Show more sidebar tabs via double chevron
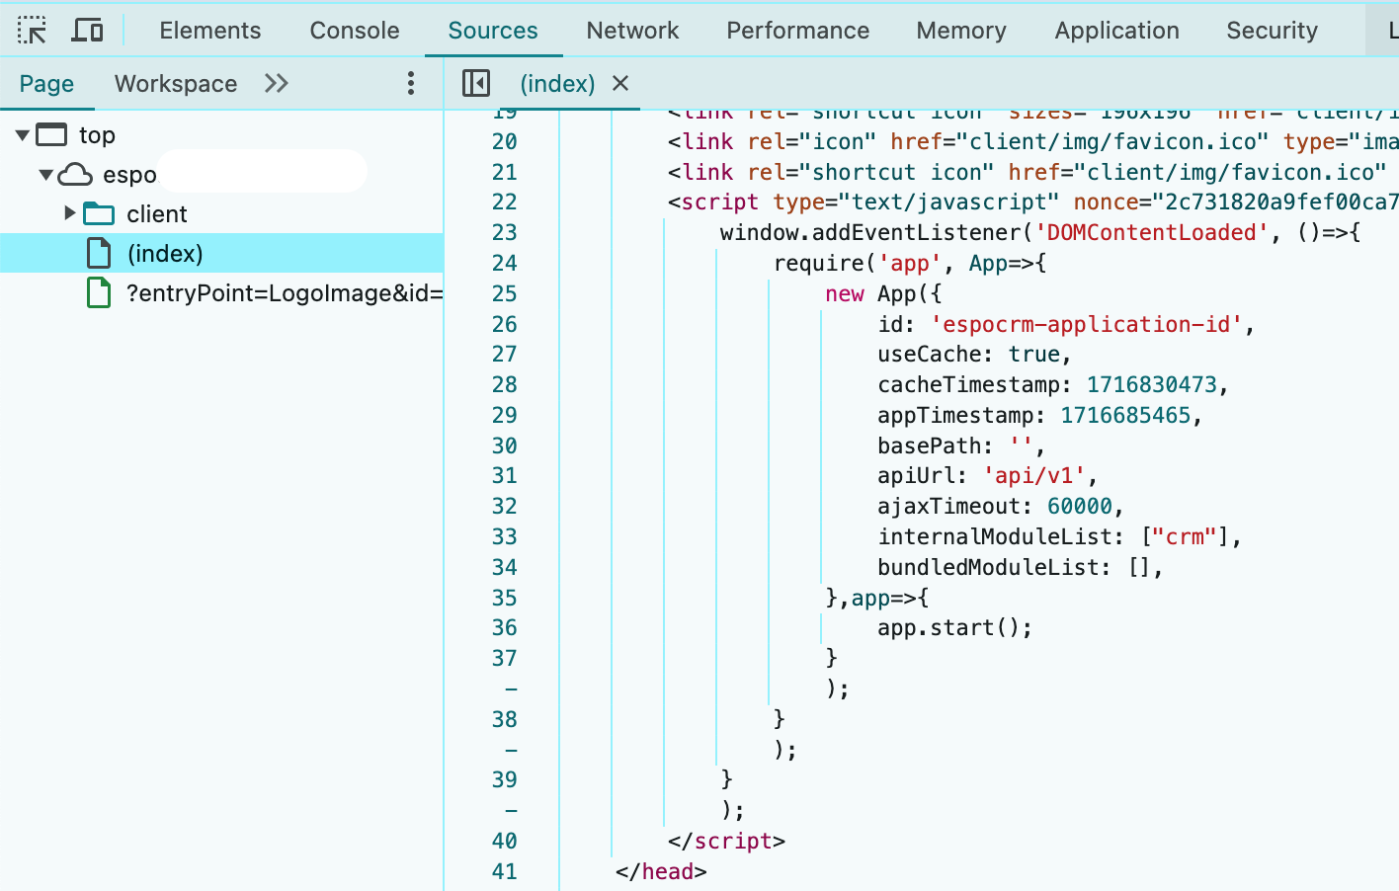Image resolution: width=1399 pixels, height=891 pixels. click(x=276, y=84)
